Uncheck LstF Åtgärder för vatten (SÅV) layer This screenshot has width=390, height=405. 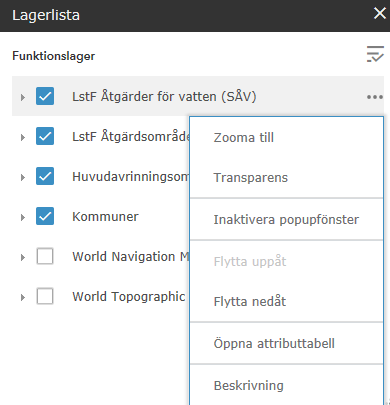[x=45, y=96]
